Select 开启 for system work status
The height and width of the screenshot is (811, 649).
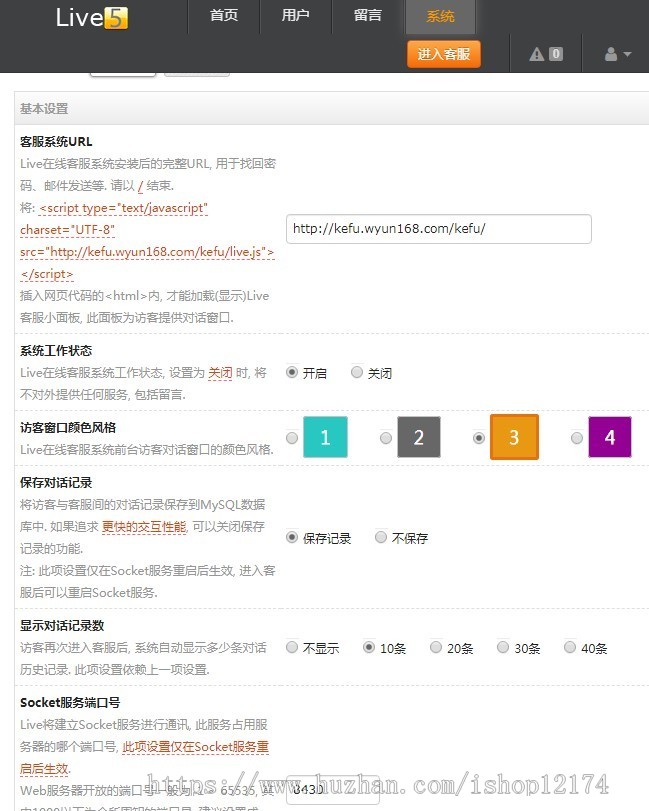tap(292, 372)
